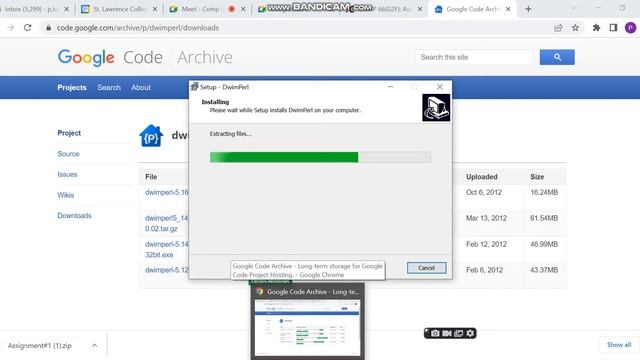Click the forward navigation arrow
This screenshot has height=360, width=640.
click(x=11, y=28)
